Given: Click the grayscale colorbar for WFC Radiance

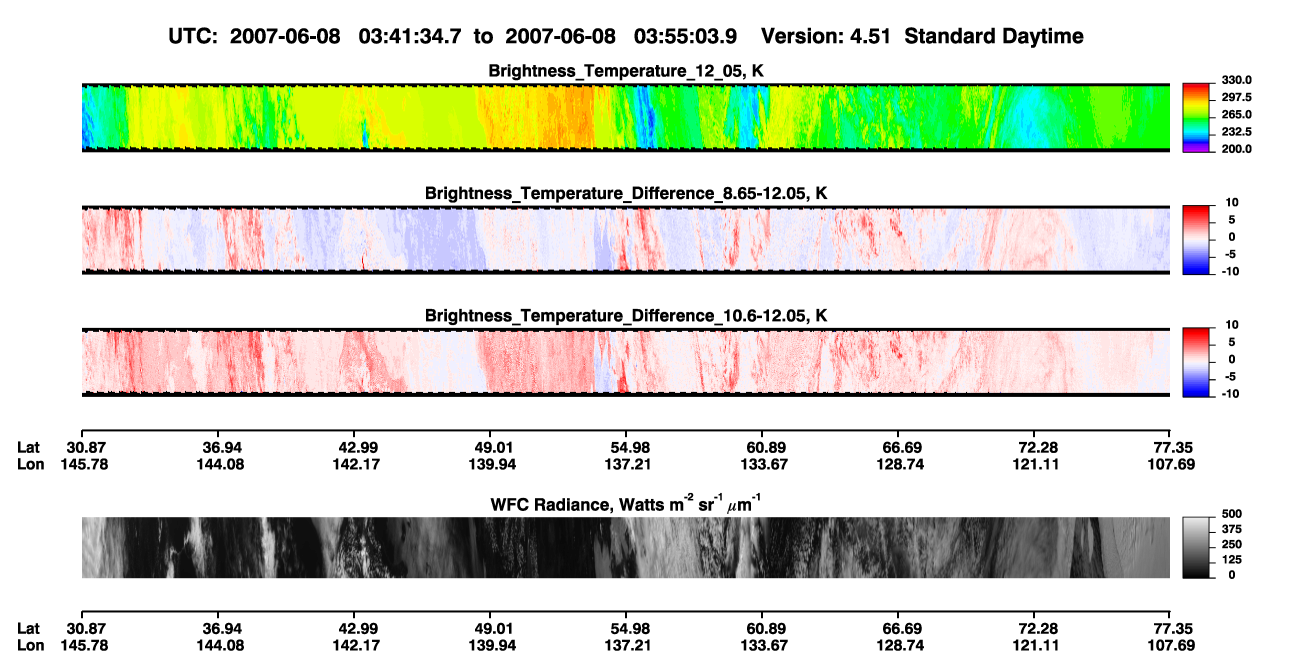Looking at the screenshot, I should 1195,548.
